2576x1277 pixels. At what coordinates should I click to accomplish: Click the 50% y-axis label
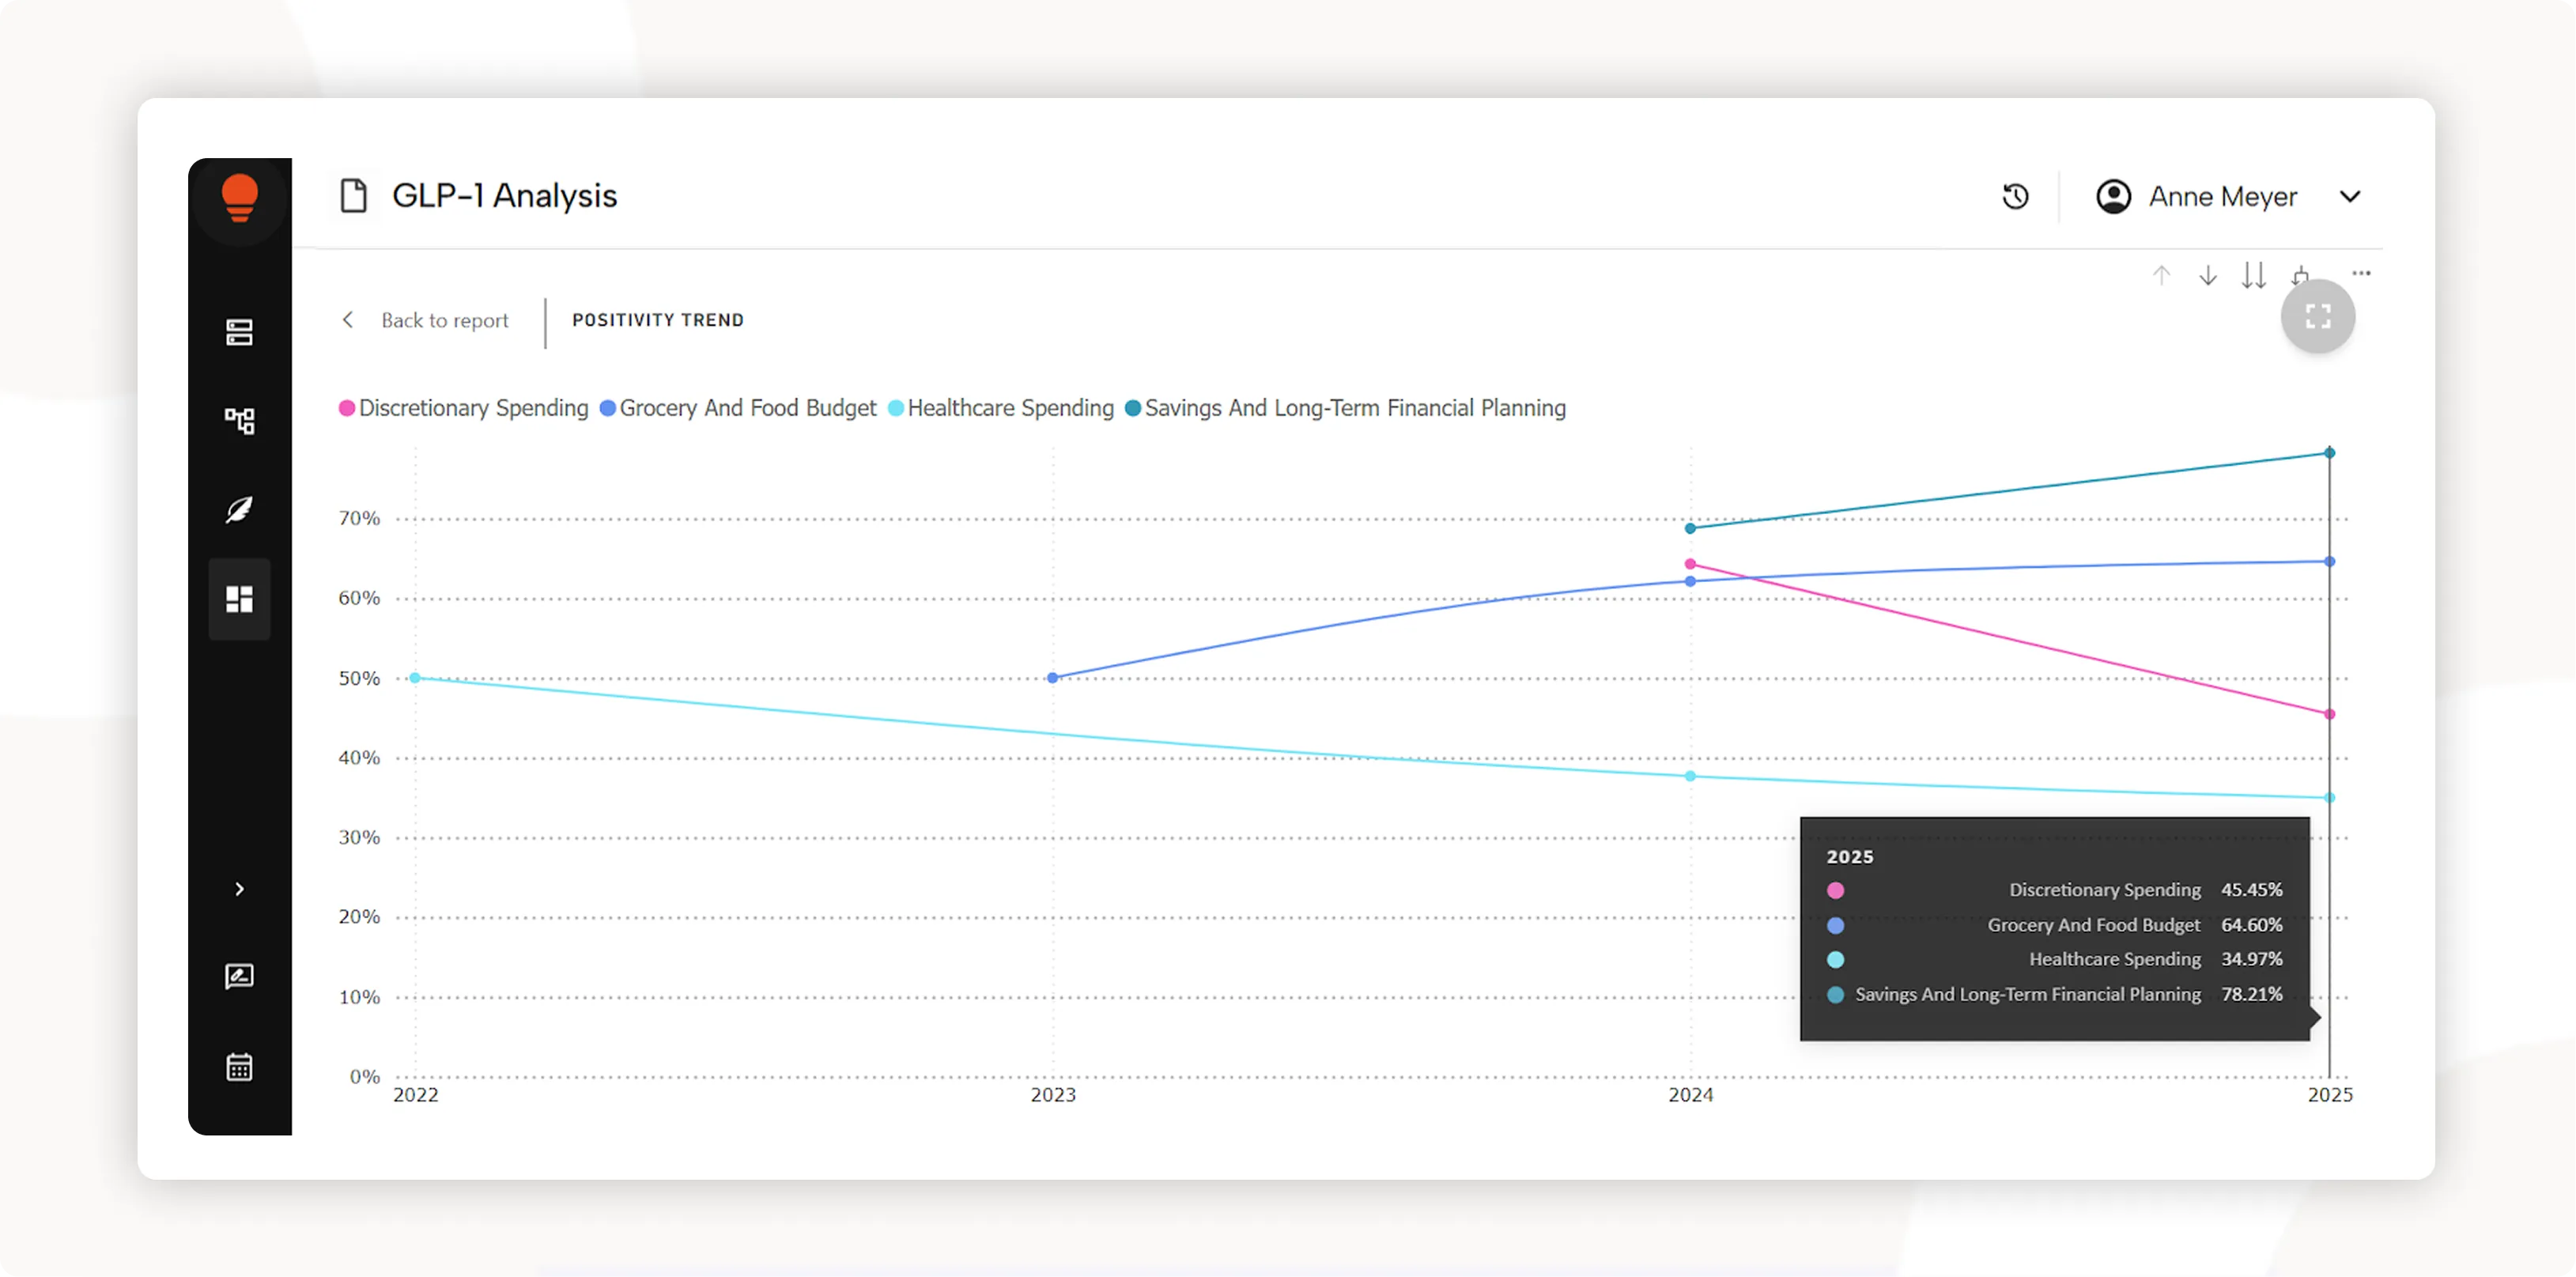(x=359, y=678)
